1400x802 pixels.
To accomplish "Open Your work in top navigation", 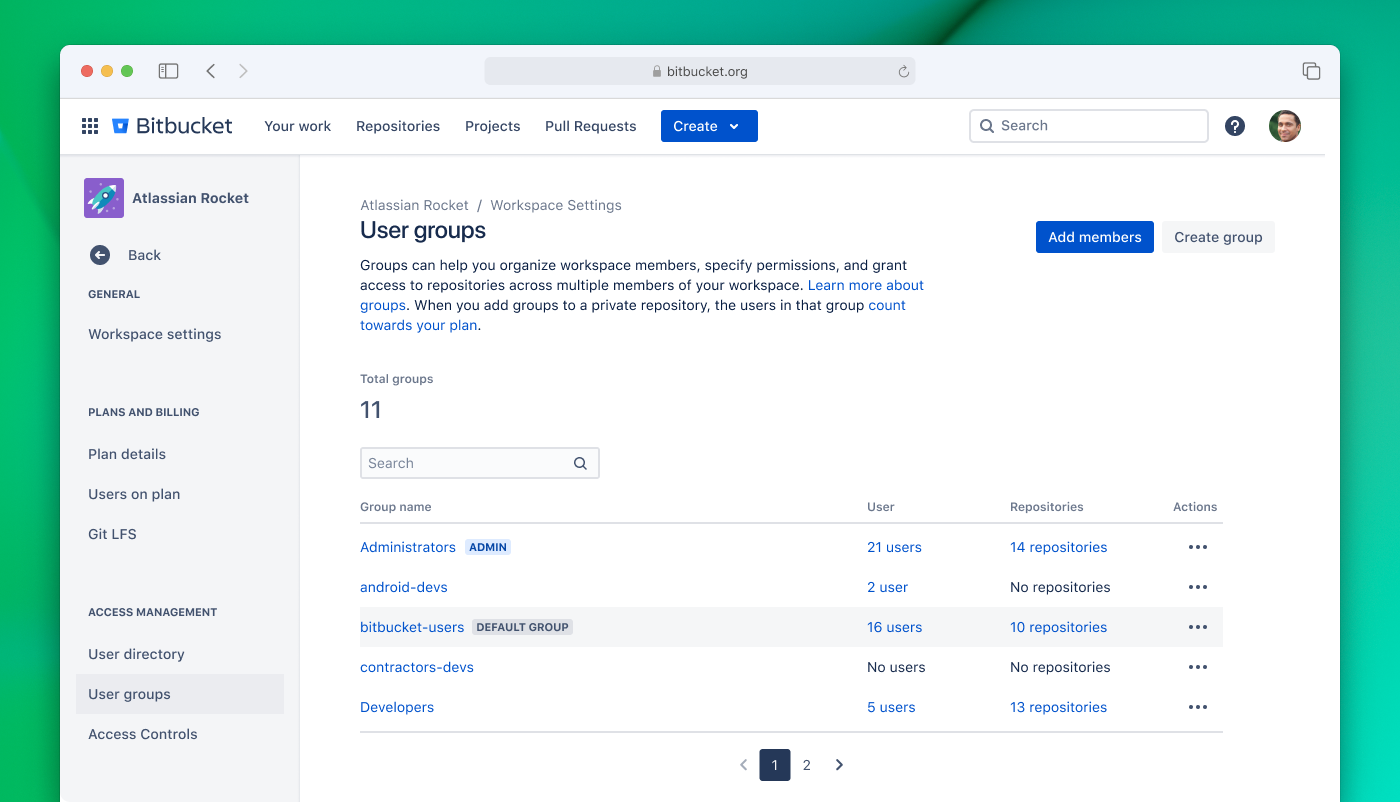I will (298, 126).
